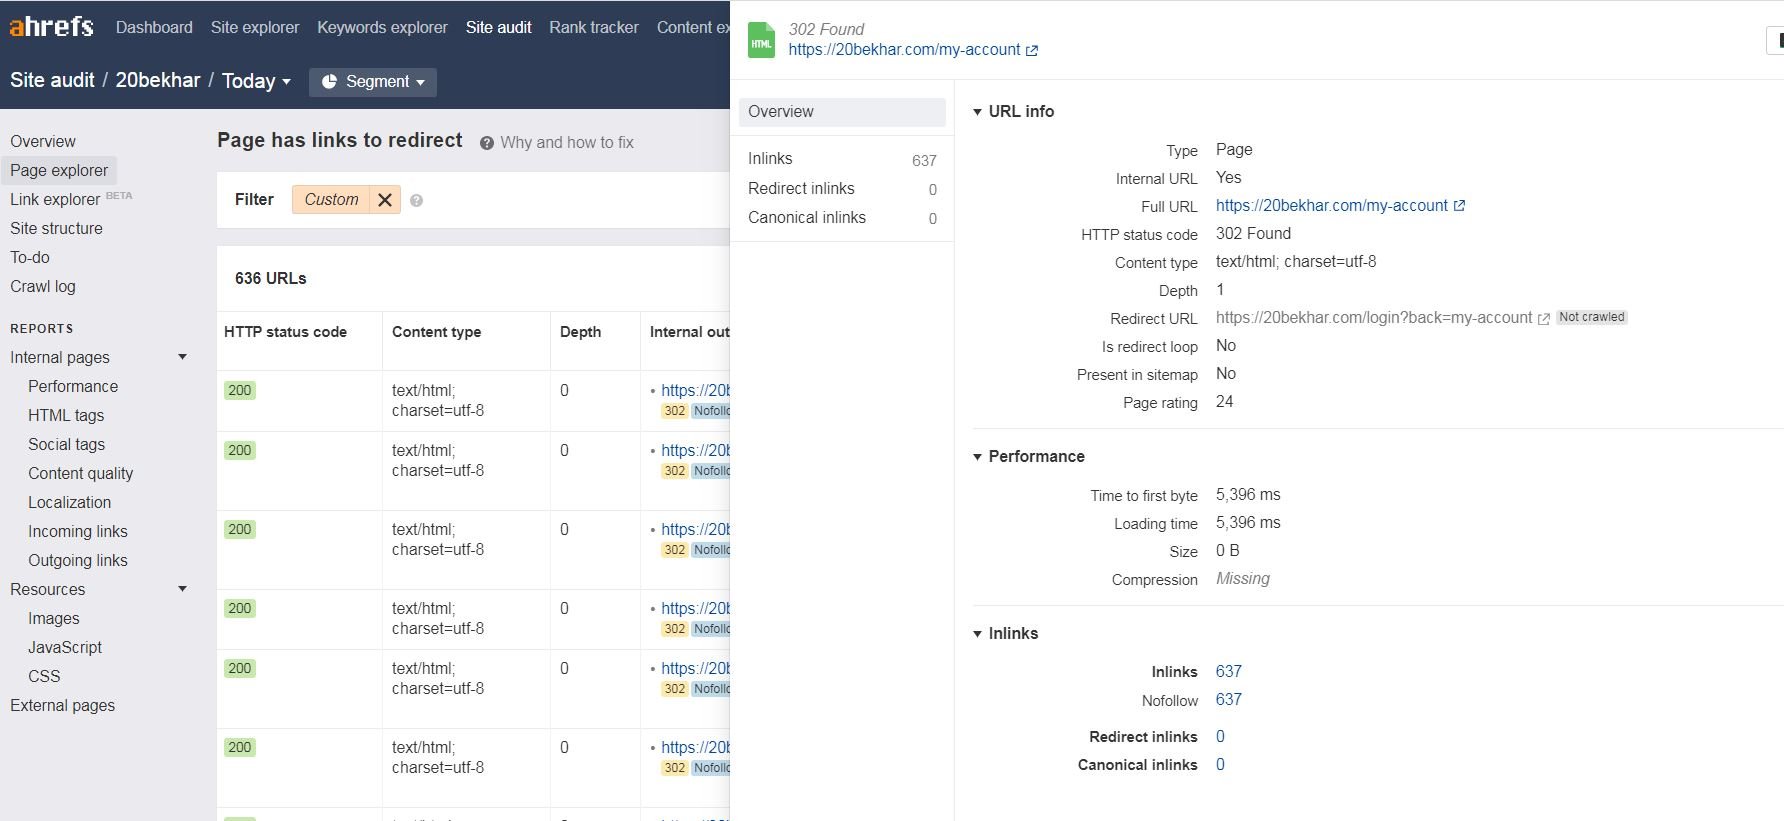Open external link icon beside header URL
The width and height of the screenshot is (1784, 821).
pos(1032,51)
